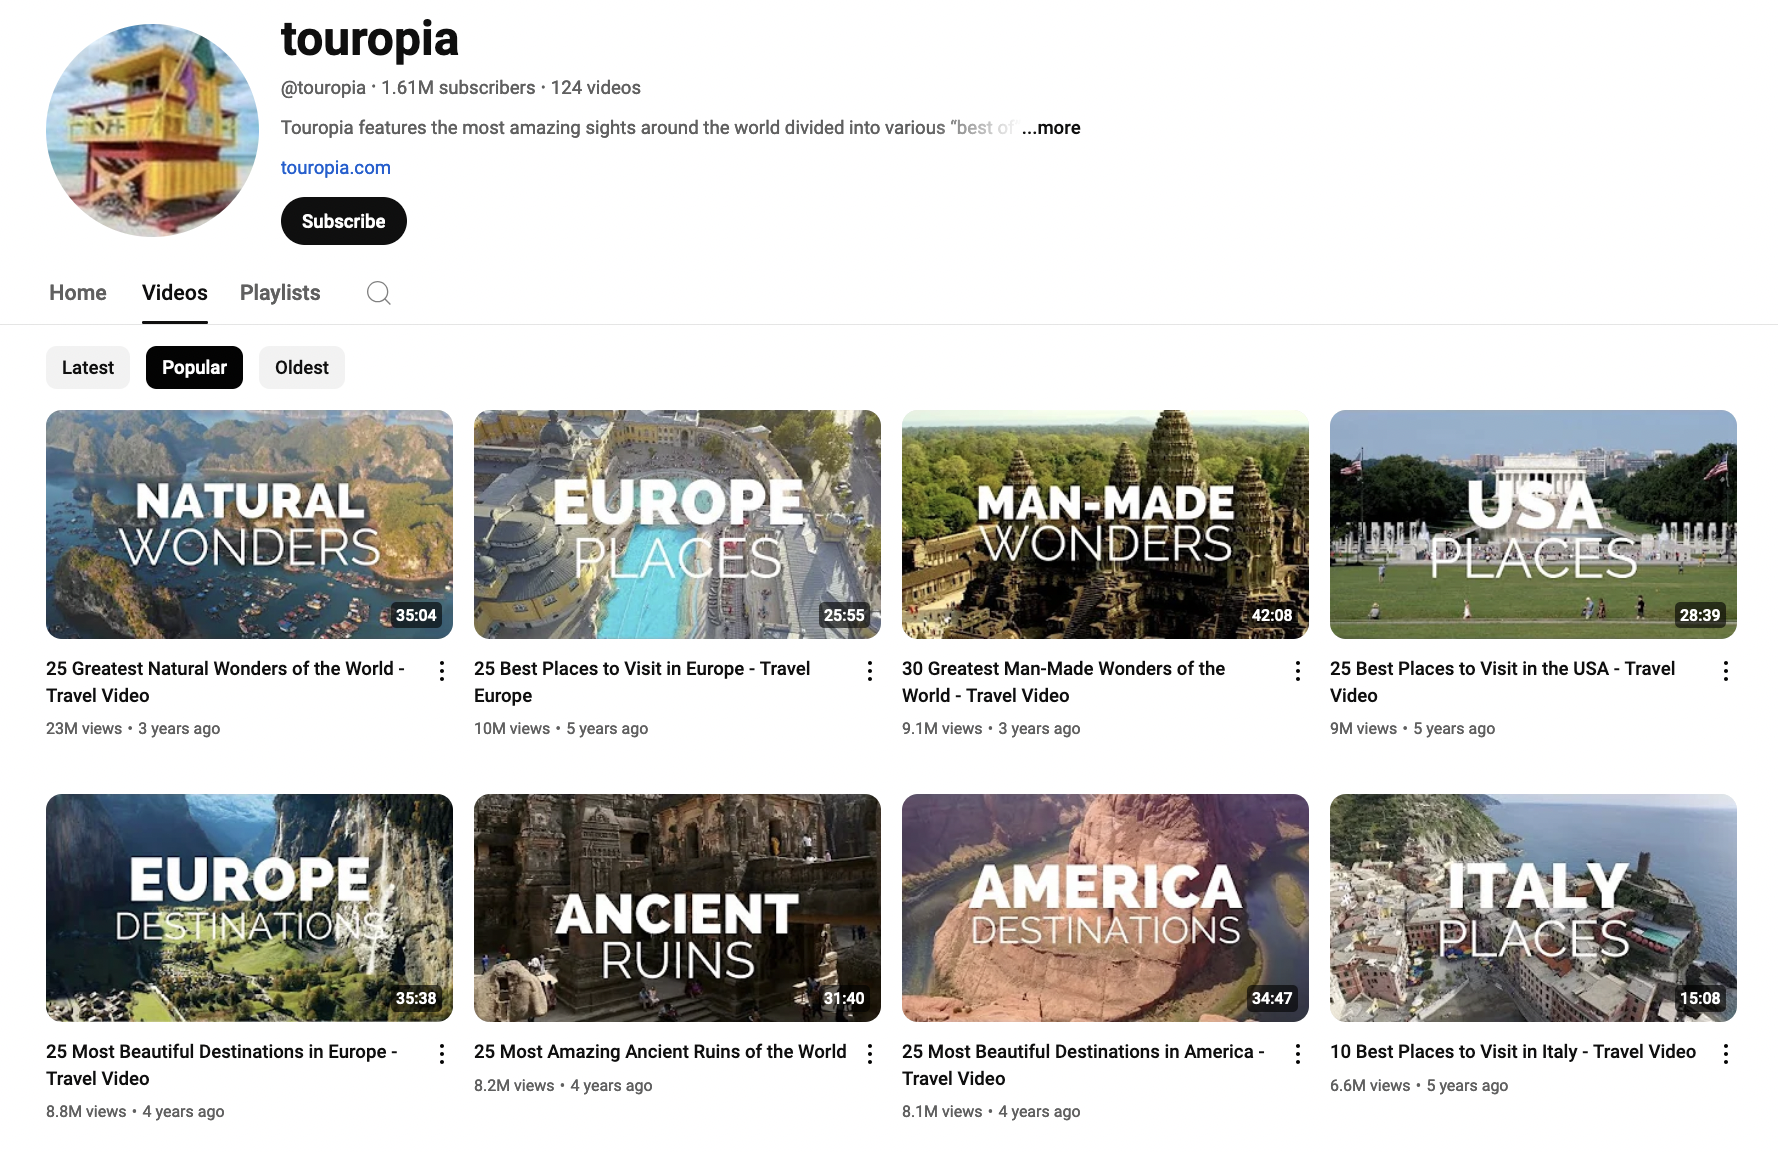Screen dimensions: 1778x1152
Task: Play the Europe Destinations thumbnail
Action: (x=249, y=908)
